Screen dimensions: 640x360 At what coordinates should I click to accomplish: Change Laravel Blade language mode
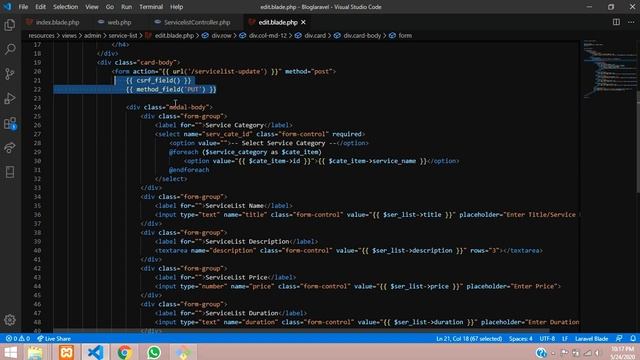[591, 339]
